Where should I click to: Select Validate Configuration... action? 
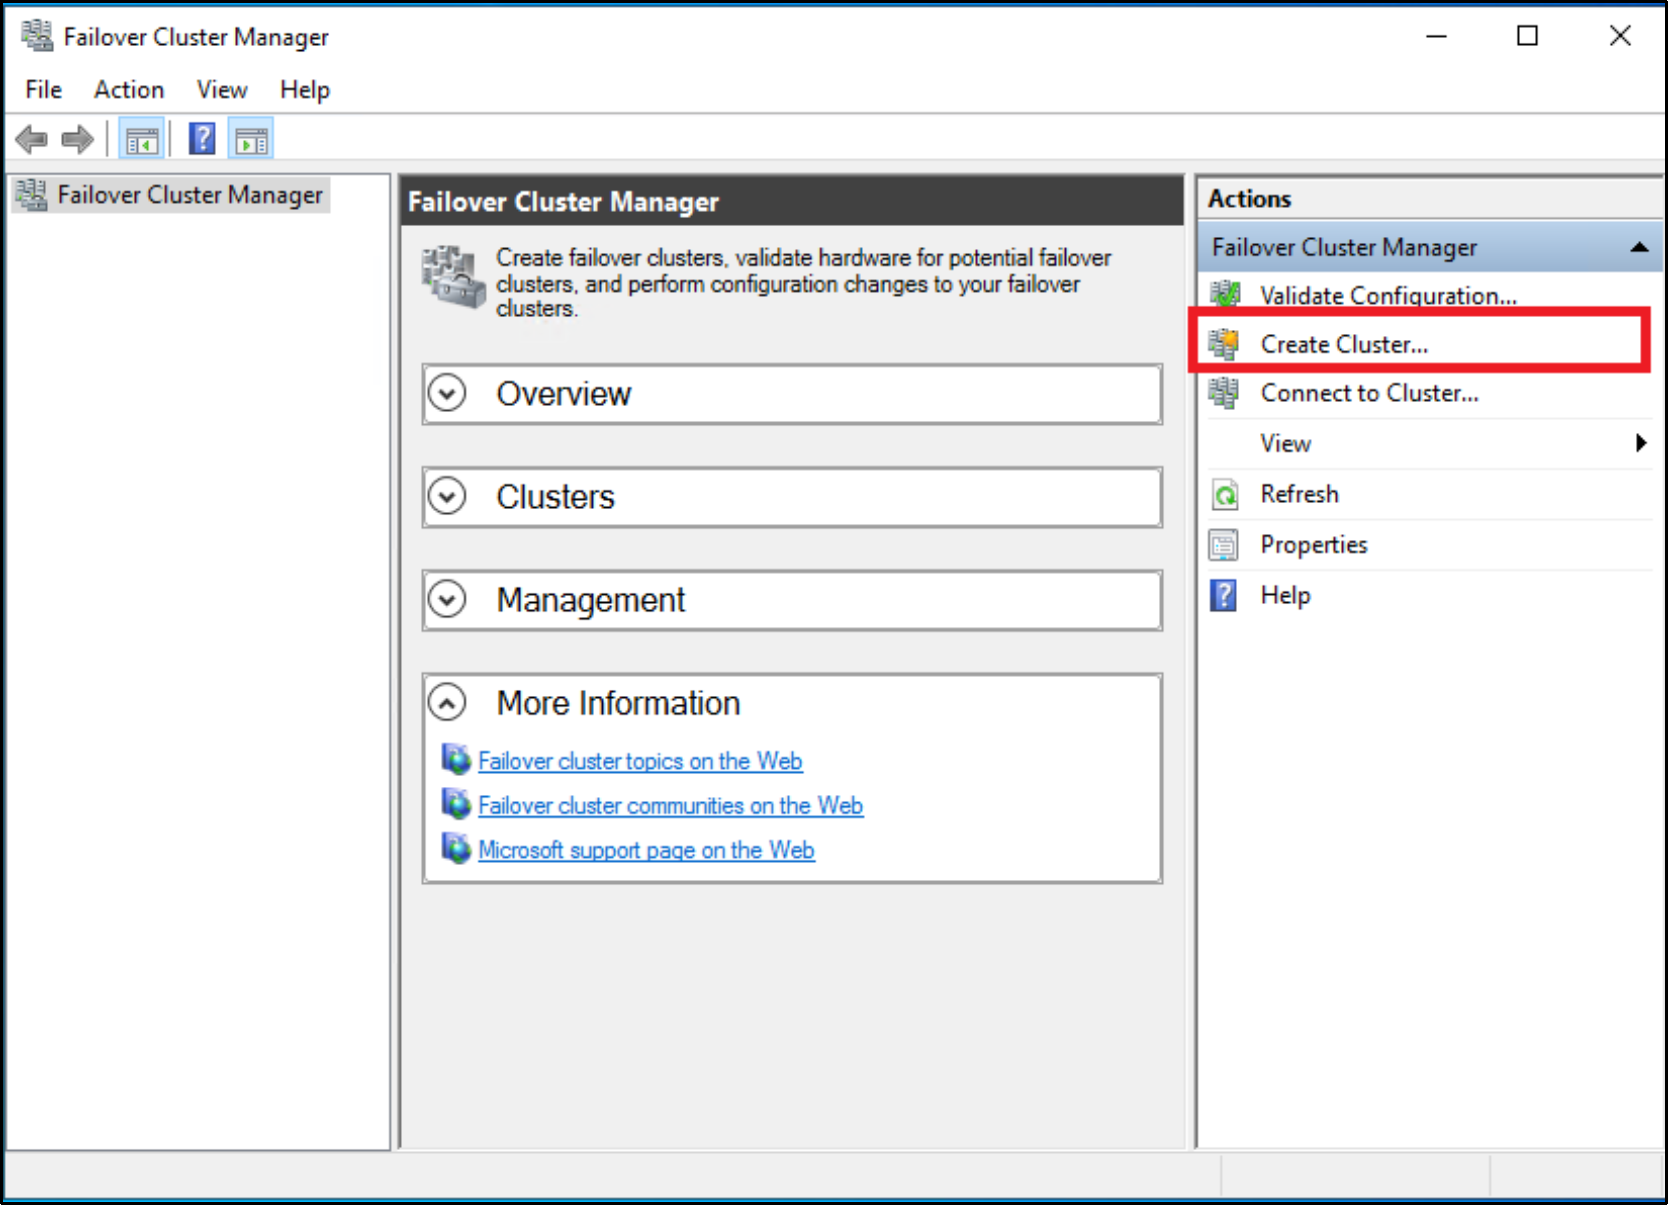coord(1388,296)
